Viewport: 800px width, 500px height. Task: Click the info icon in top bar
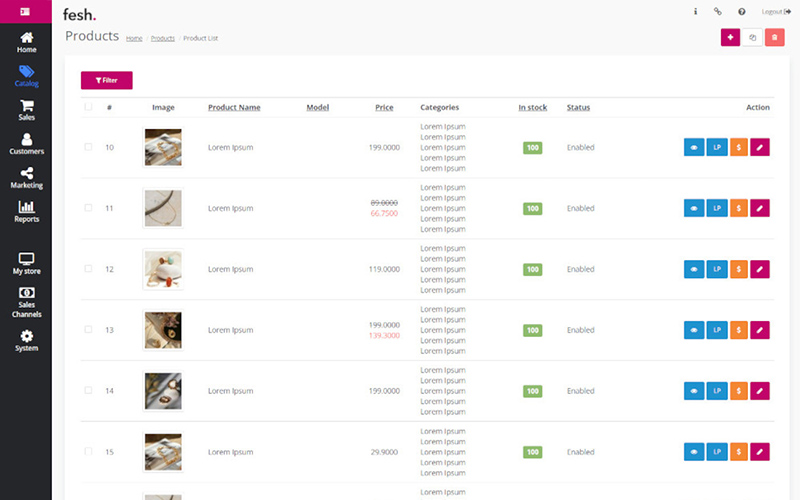point(696,12)
